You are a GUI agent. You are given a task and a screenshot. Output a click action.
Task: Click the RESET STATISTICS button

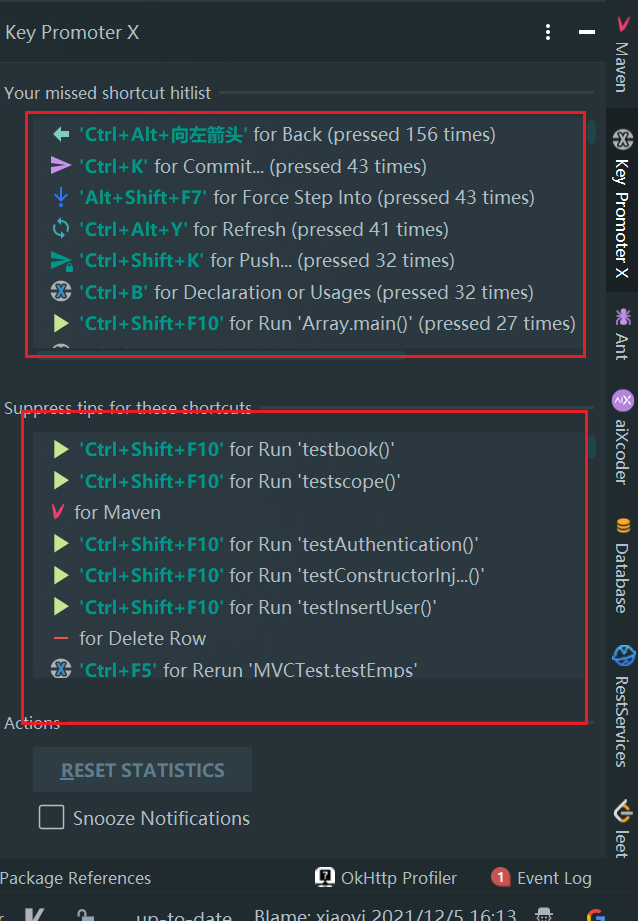pyautogui.click(x=142, y=769)
